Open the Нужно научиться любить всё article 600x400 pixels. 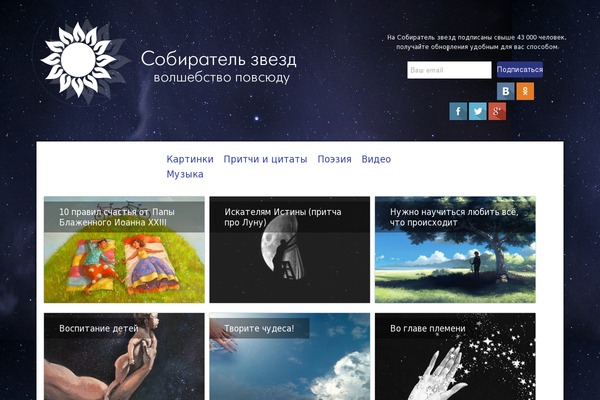(455, 250)
